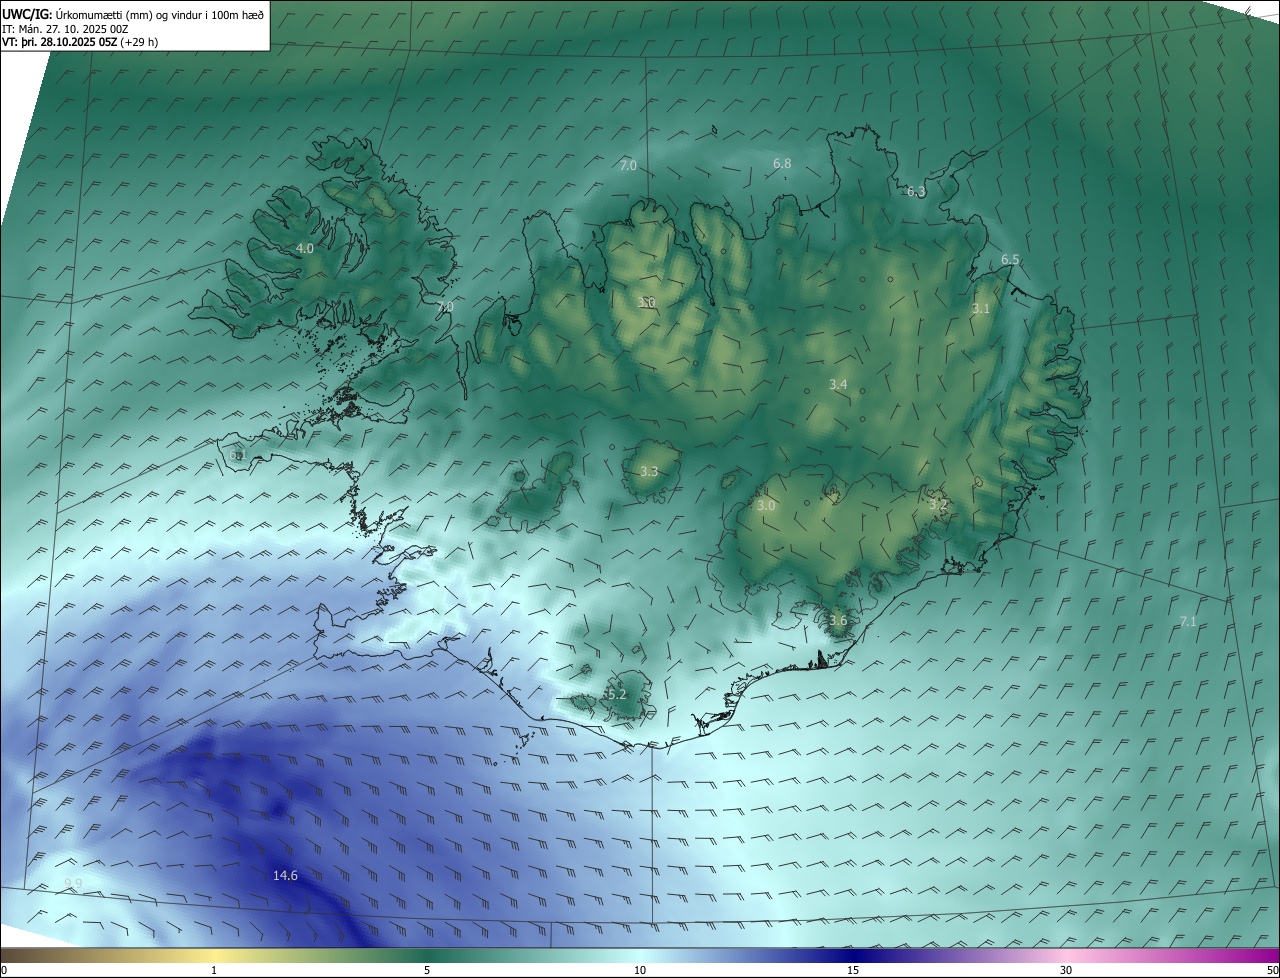Select the 5.2 value label near the south coast
This screenshot has width=1280, height=978.
616,694
